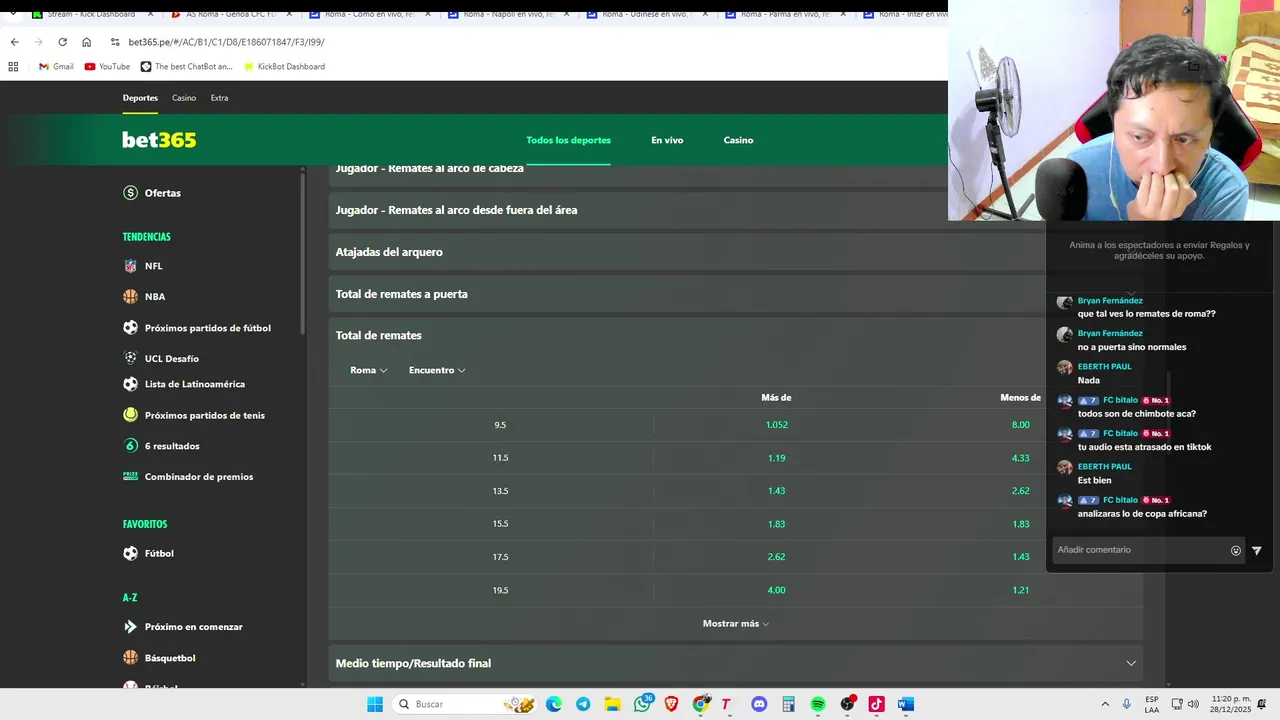The image size is (1280, 720).
Task: Go to the browser home page
Action: click(x=86, y=42)
